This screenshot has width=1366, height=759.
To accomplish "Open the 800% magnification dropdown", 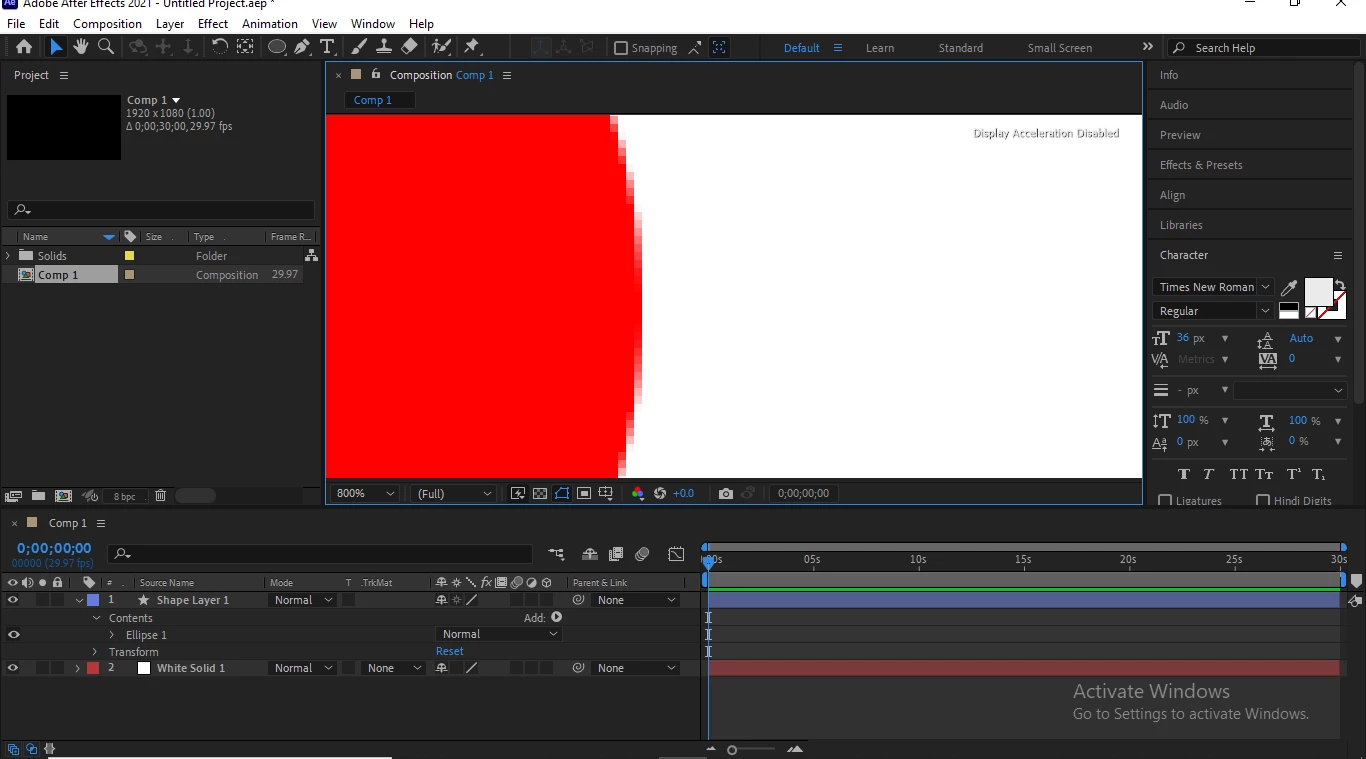I will (x=365, y=493).
